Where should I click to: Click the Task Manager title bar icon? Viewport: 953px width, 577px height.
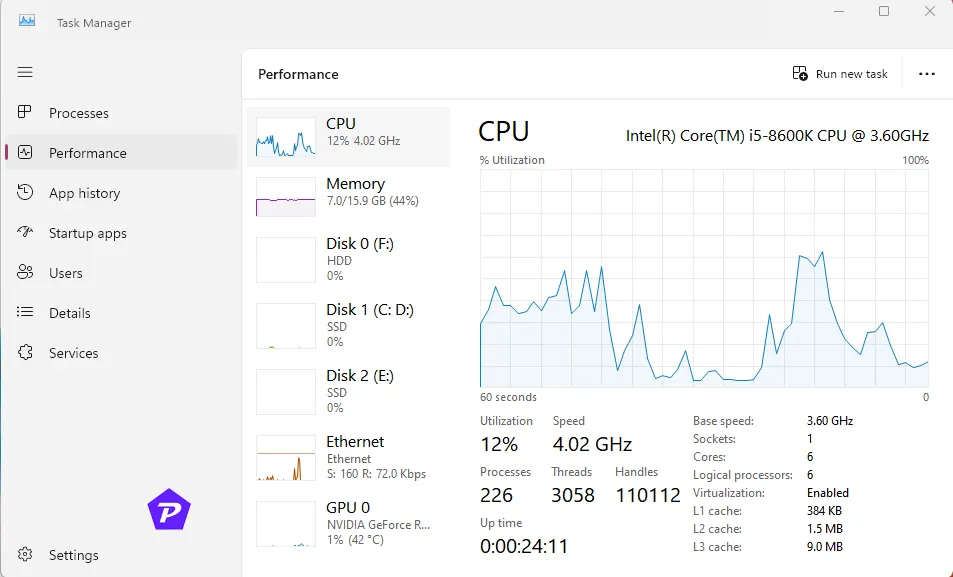[x=27, y=21]
